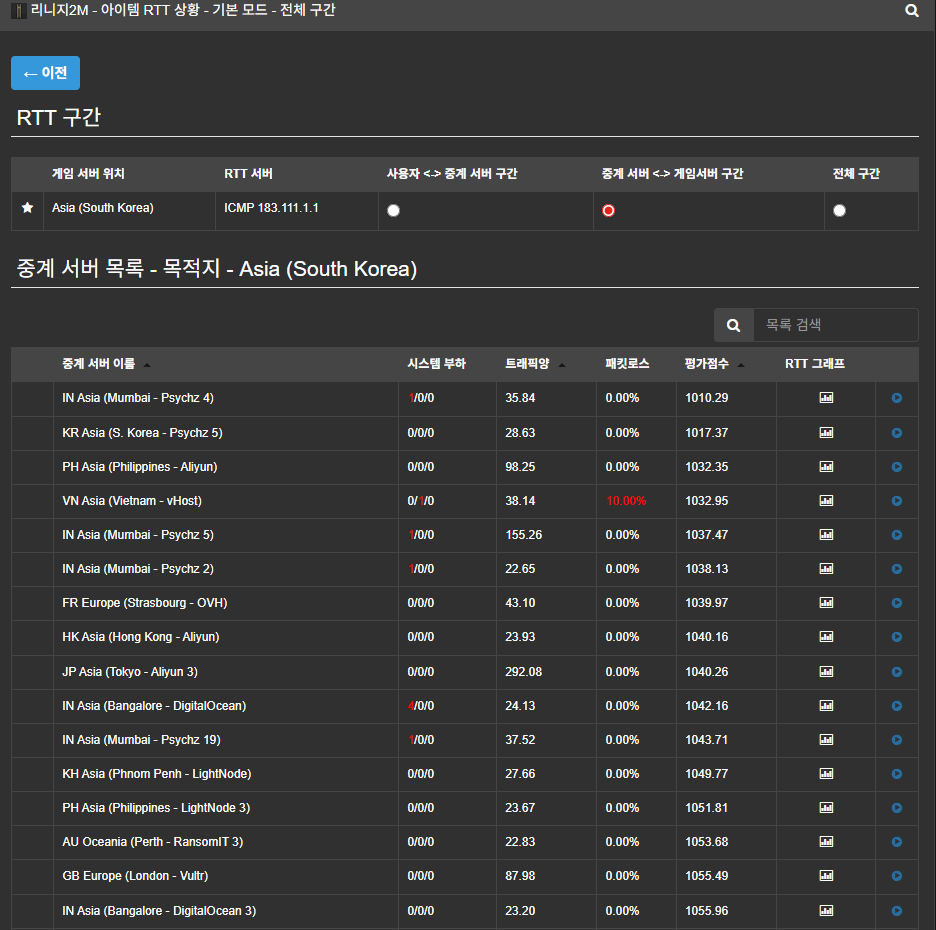936x930 pixels.
Task: Focus the 목록 검색 search field
Action: (835, 325)
